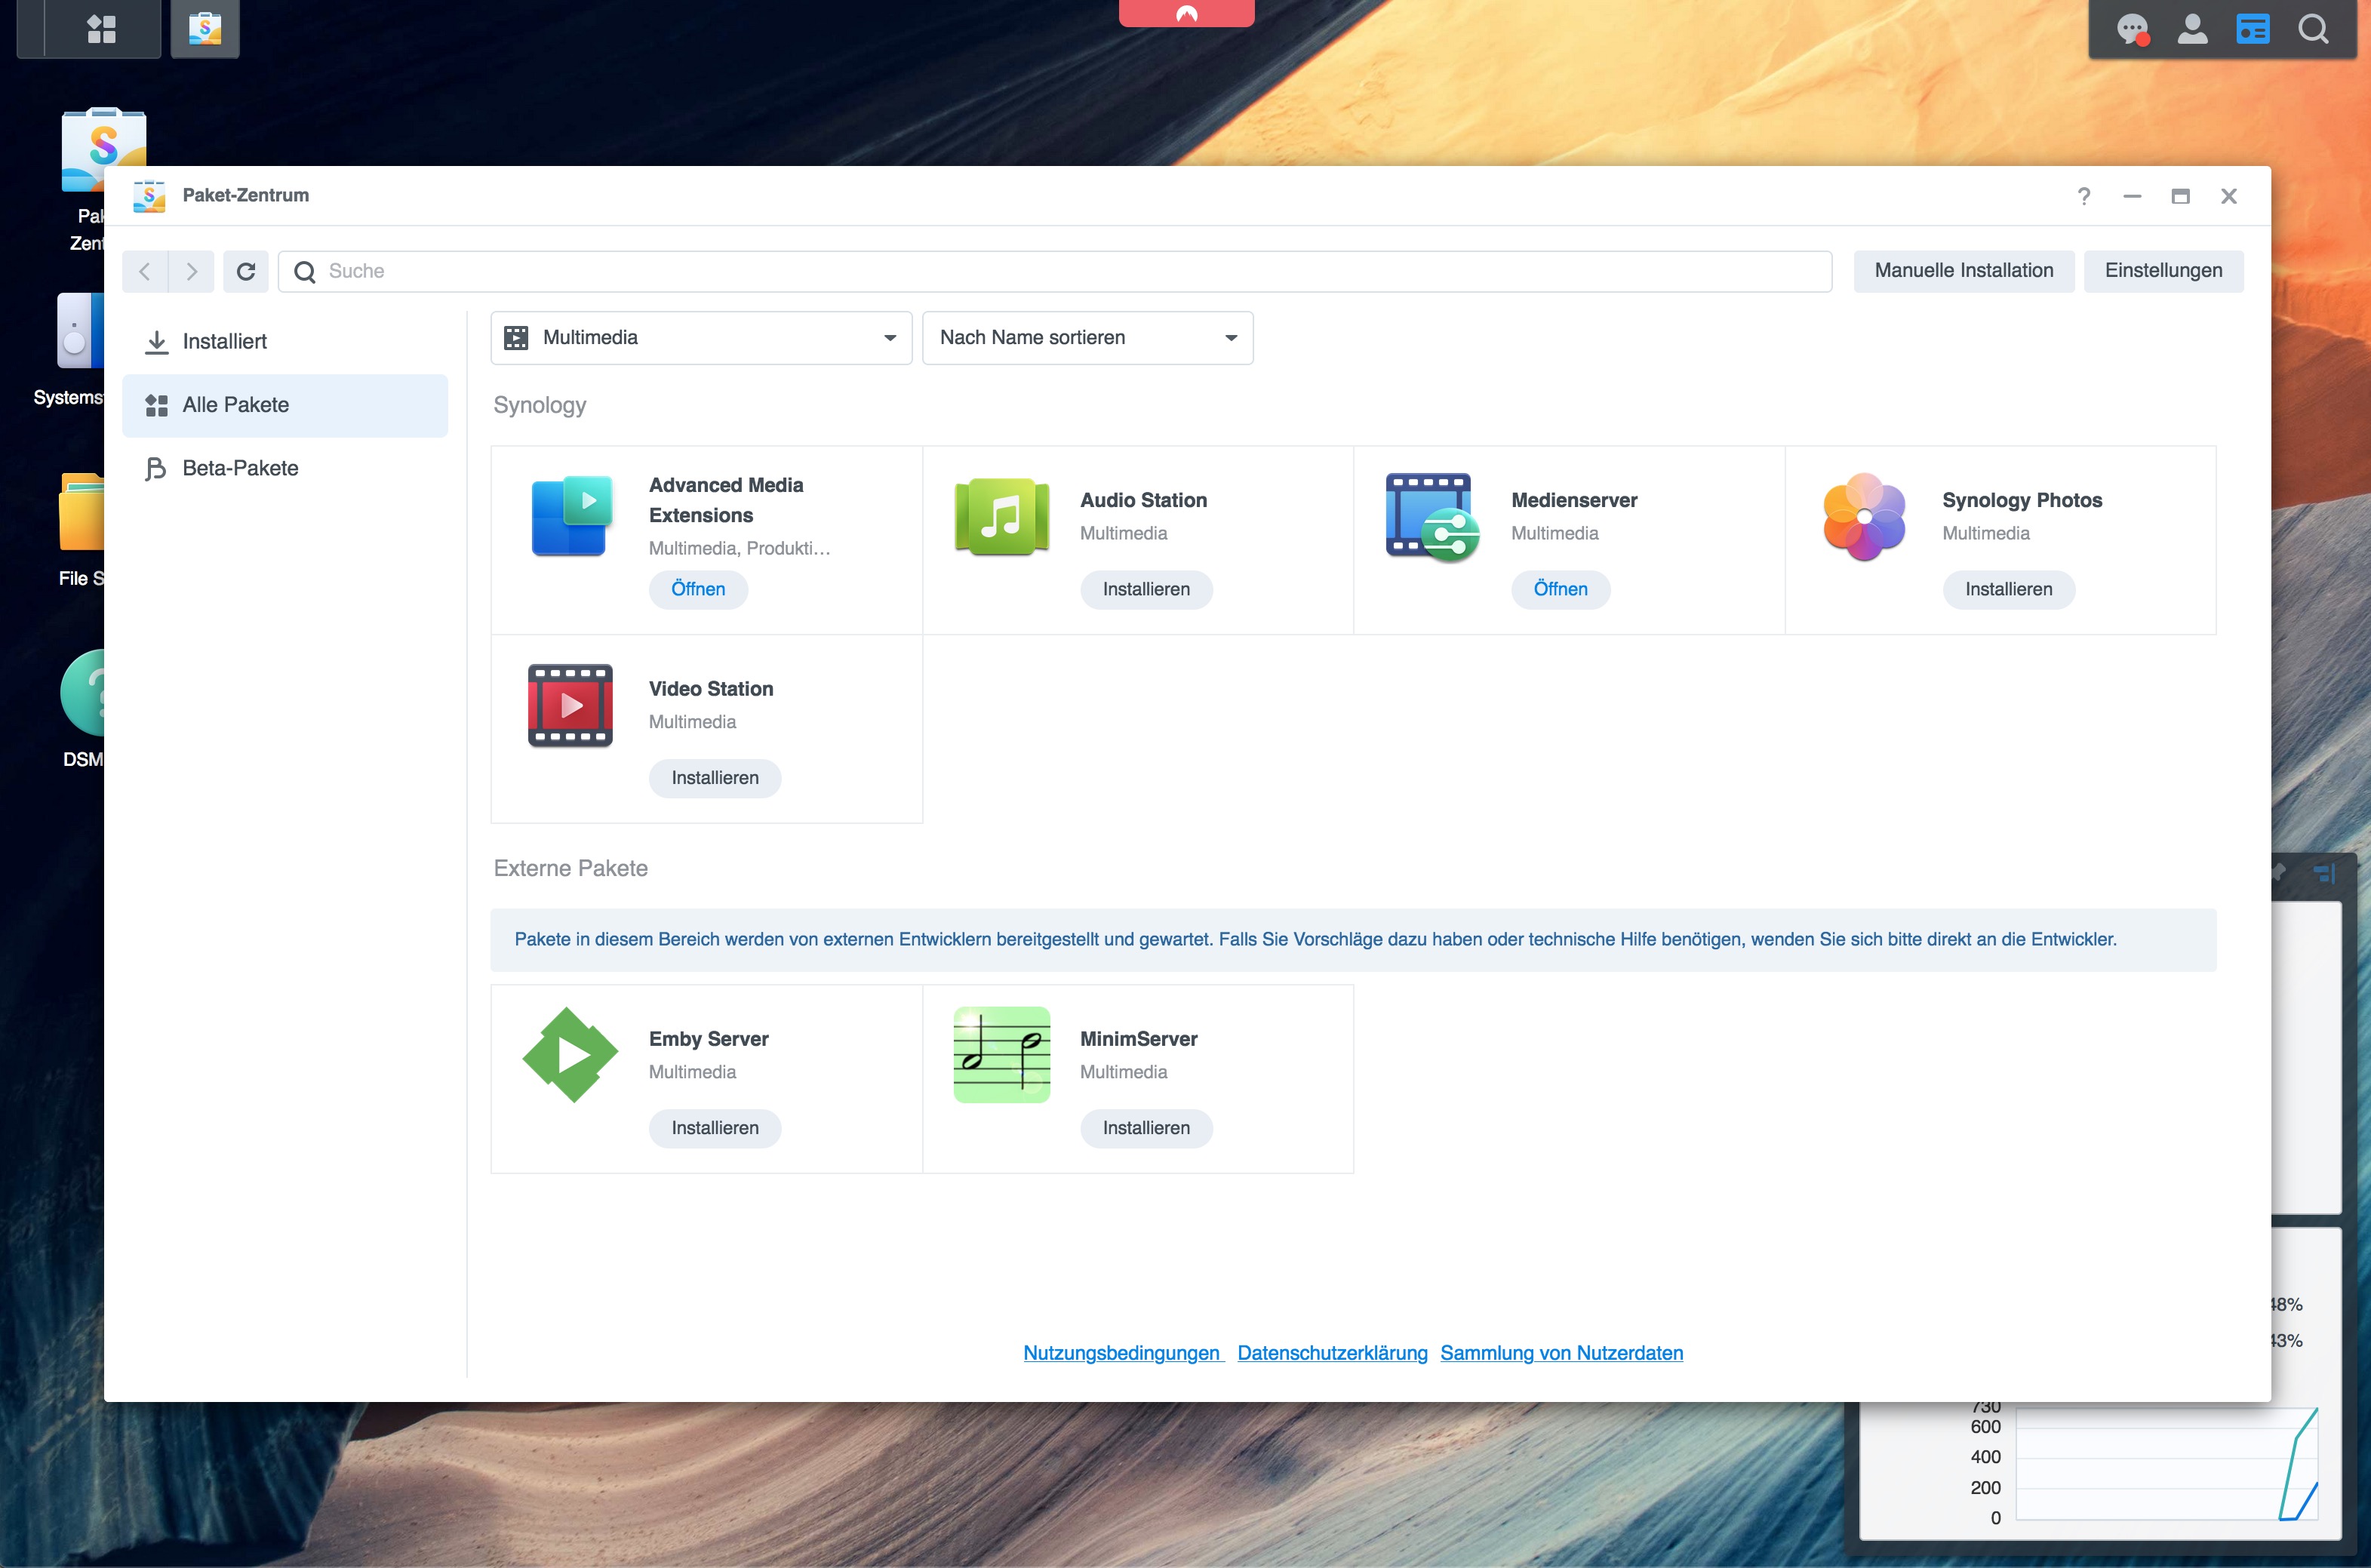This screenshot has width=2371, height=1568.
Task: Click the refresh icon in Paket-Zentrum toolbar
Action: point(246,271)
